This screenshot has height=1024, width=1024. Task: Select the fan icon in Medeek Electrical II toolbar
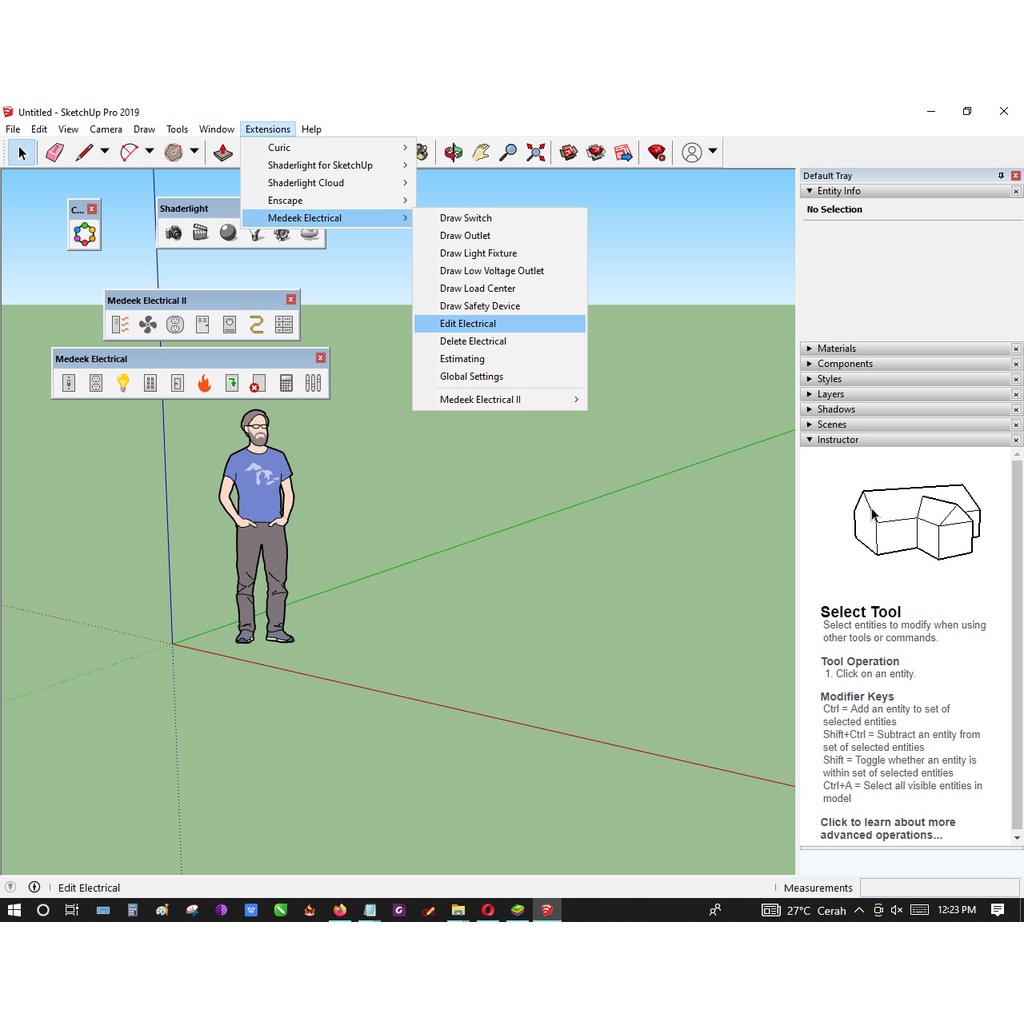tap(148, 324)
